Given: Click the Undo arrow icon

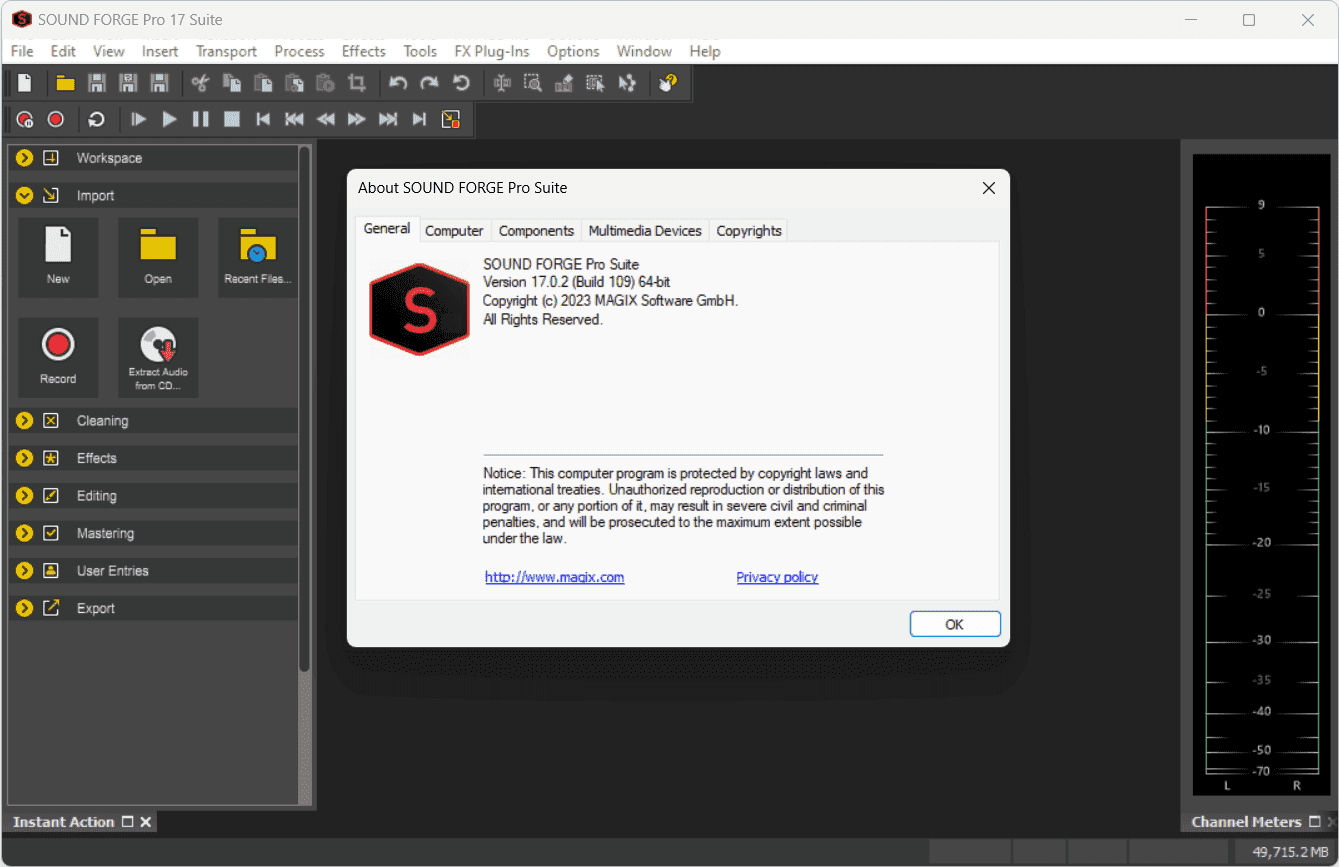Looking at the screenshot, I should pos(398,83).
